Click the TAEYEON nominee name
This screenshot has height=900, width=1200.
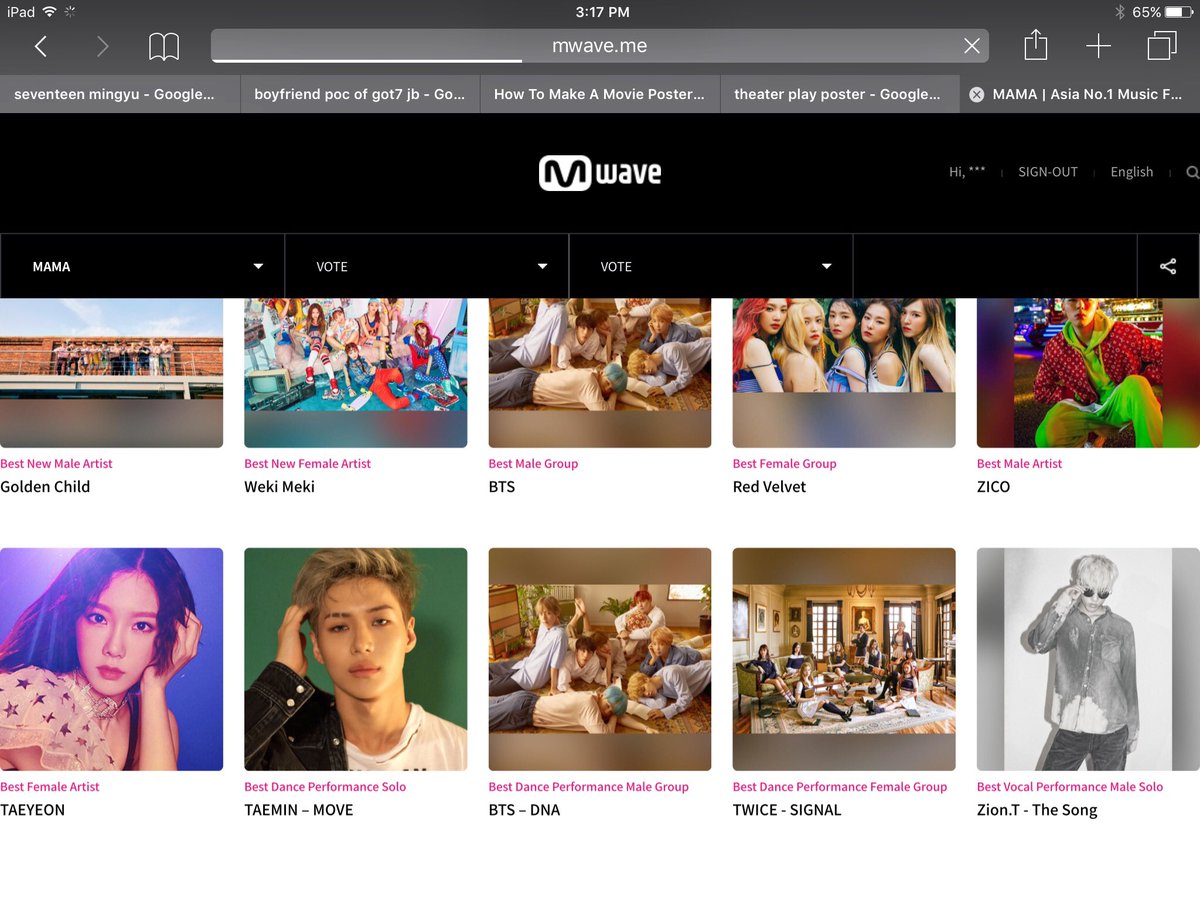pyautogui.click(x=32, y=810)
